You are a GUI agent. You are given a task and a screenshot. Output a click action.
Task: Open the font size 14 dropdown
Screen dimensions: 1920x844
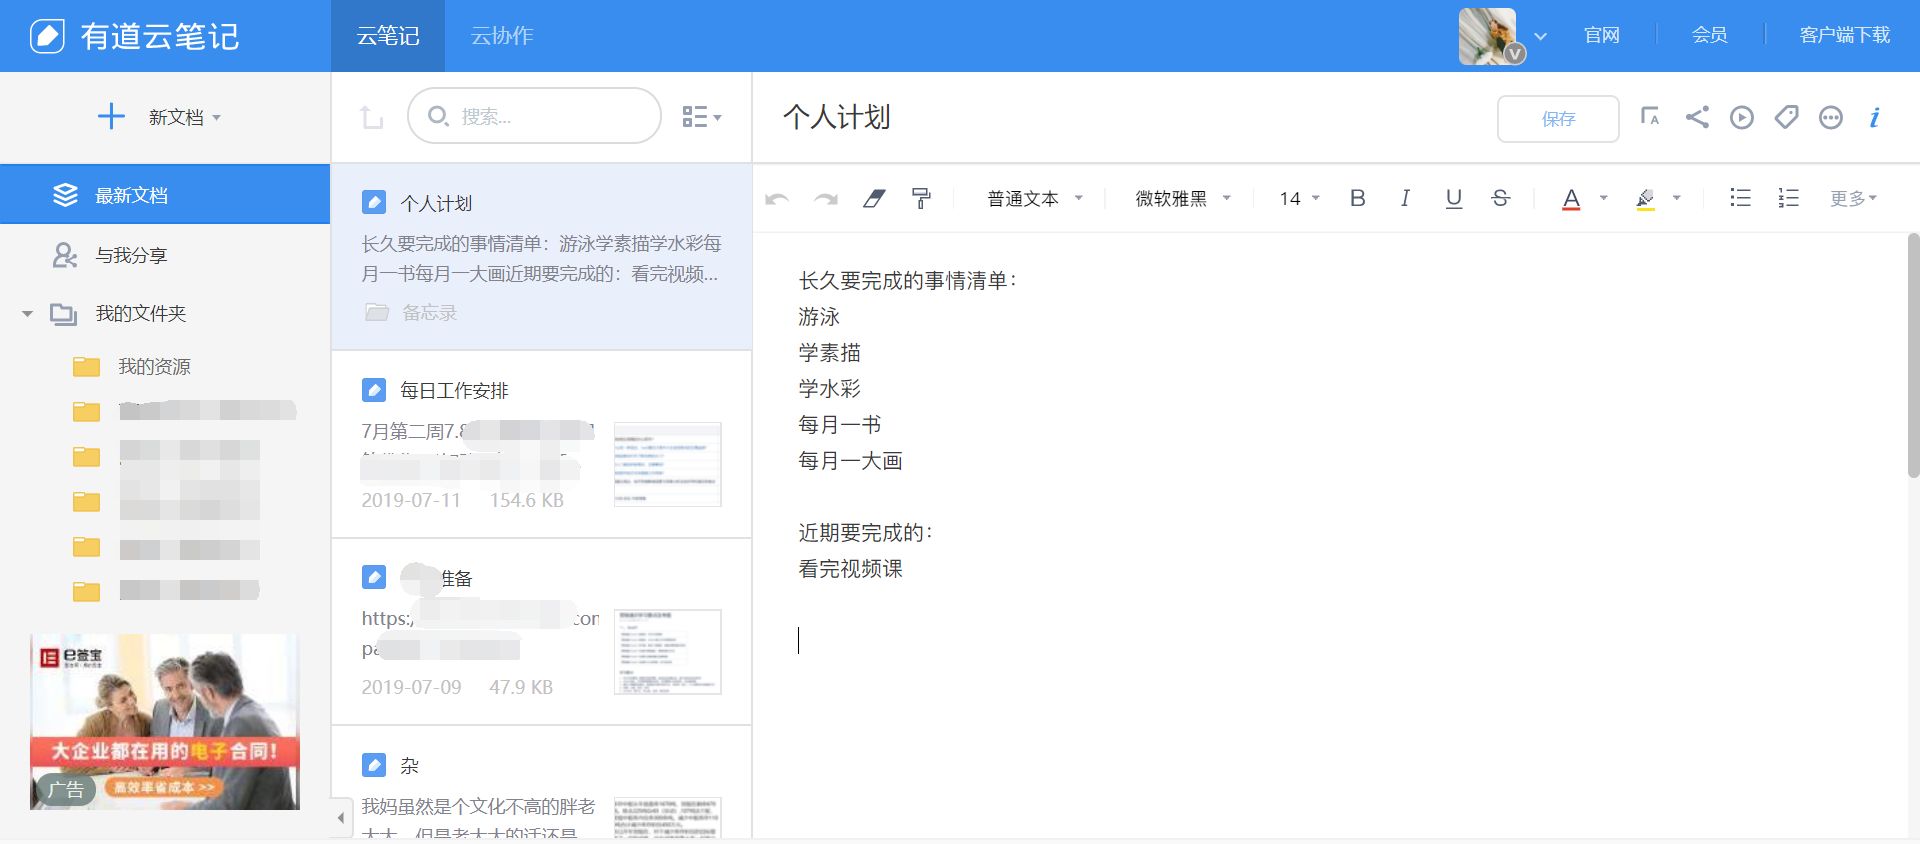coord(1299,198)
